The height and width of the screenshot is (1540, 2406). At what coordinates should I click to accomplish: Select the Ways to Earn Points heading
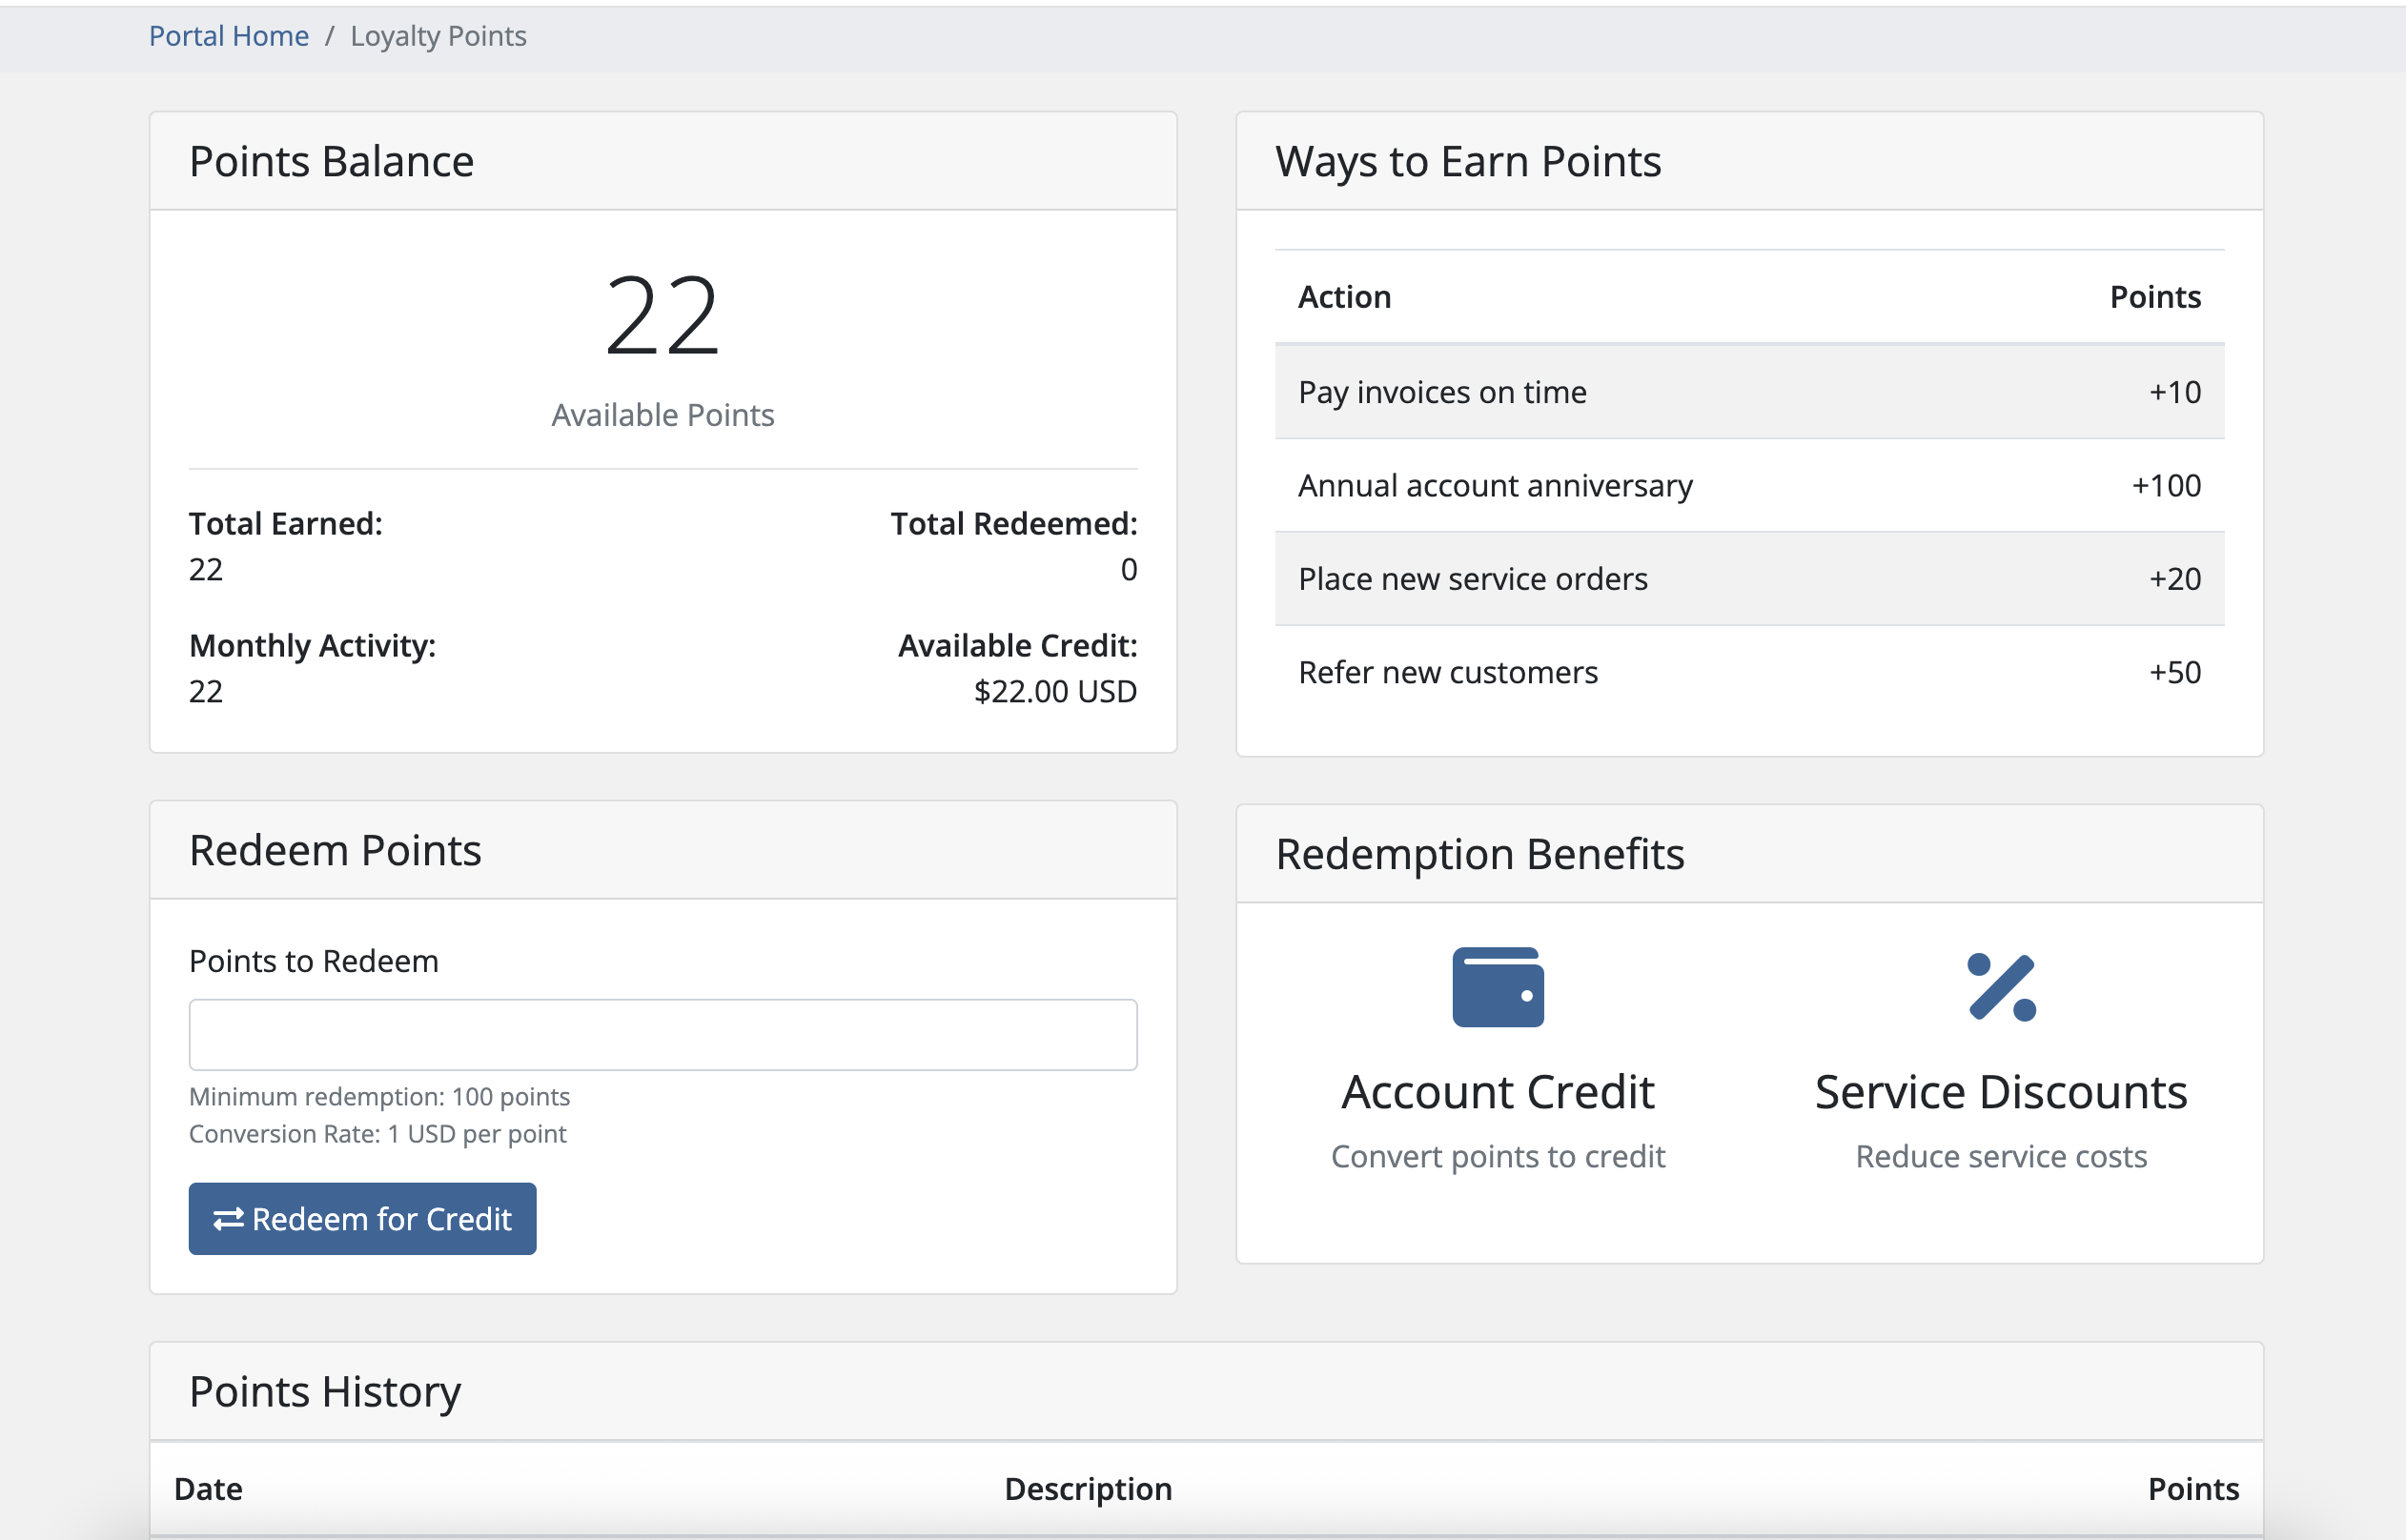(1468, 160)
